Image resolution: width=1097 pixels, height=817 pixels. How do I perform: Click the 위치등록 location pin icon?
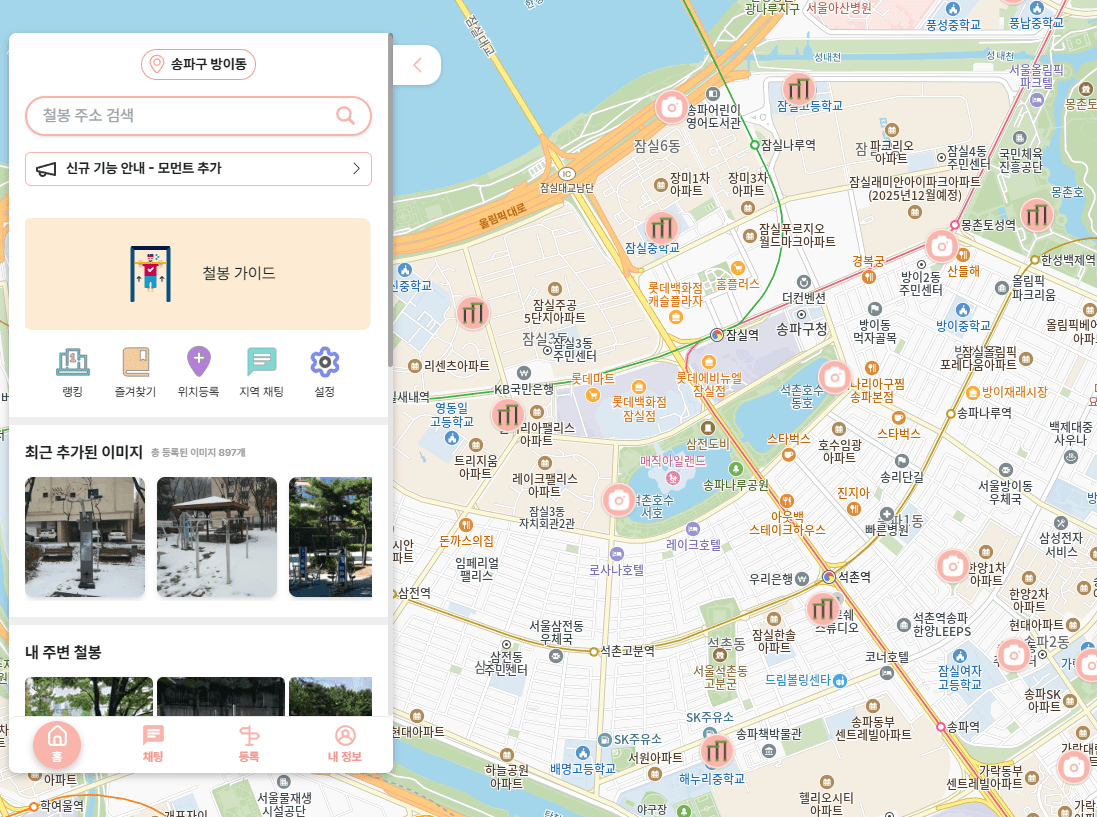pyautogui.click(x=198, y=363)
